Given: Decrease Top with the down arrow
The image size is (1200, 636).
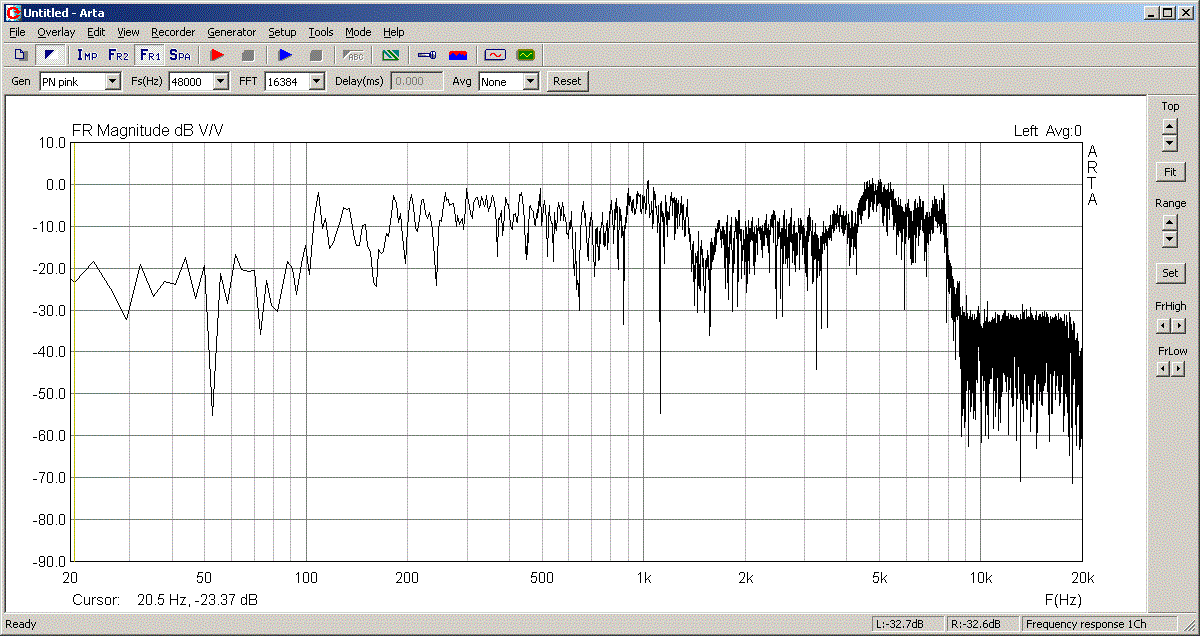Looking at the screenshot, I should click(1169, 142).
